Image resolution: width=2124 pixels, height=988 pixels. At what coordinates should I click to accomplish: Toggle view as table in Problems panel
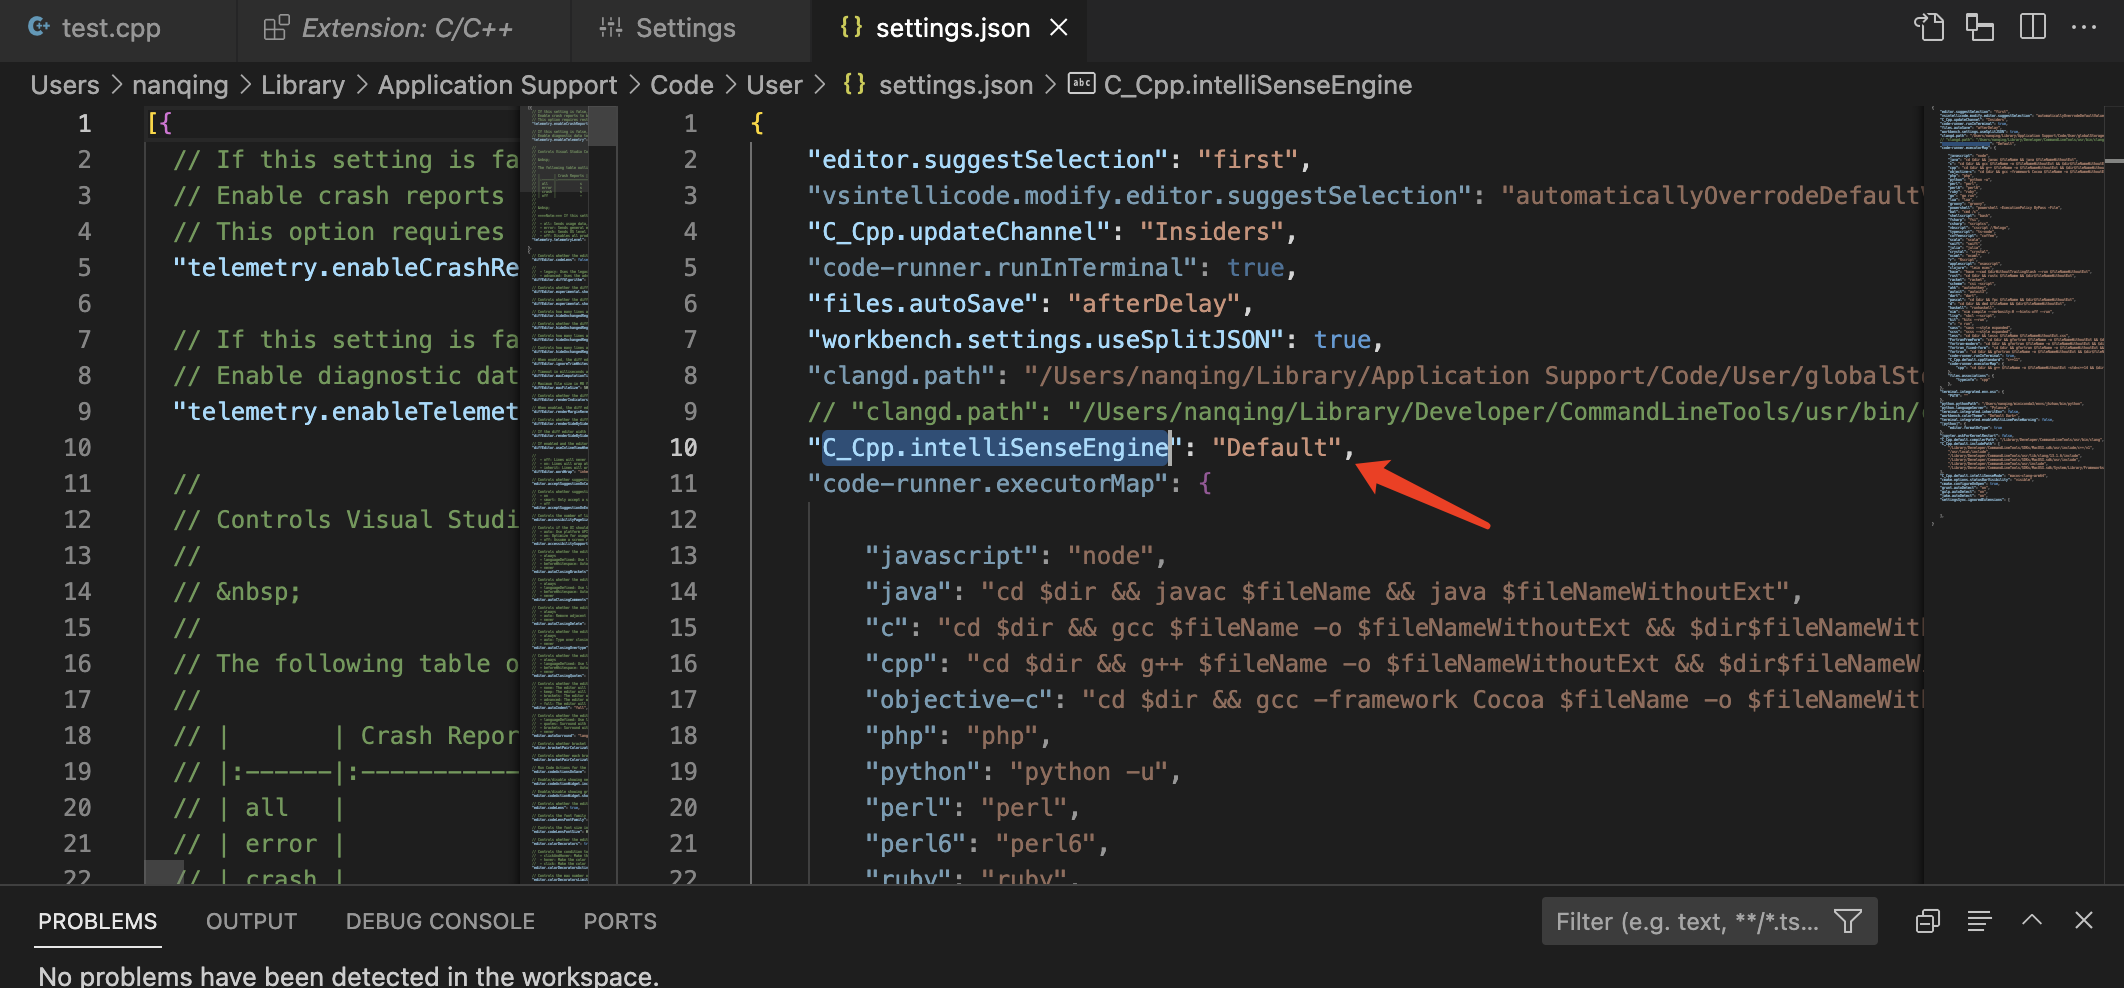[1979, 921]
